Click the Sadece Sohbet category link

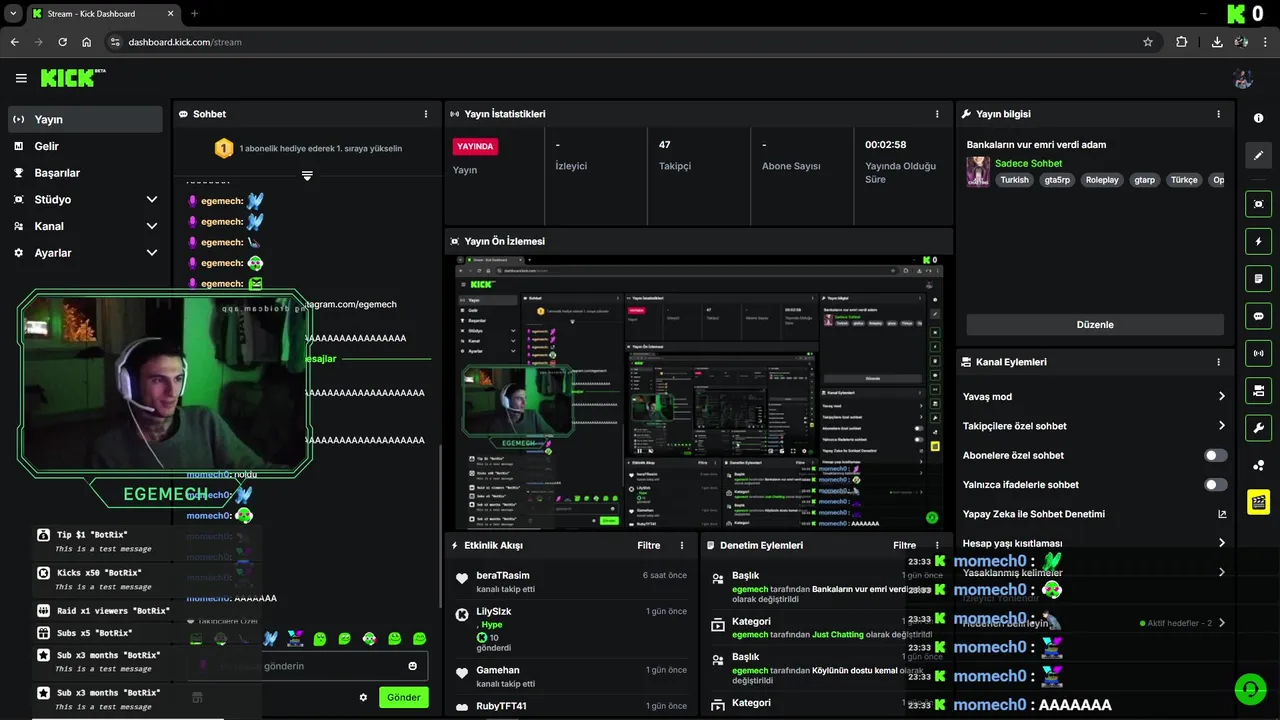click(1028, 163)
